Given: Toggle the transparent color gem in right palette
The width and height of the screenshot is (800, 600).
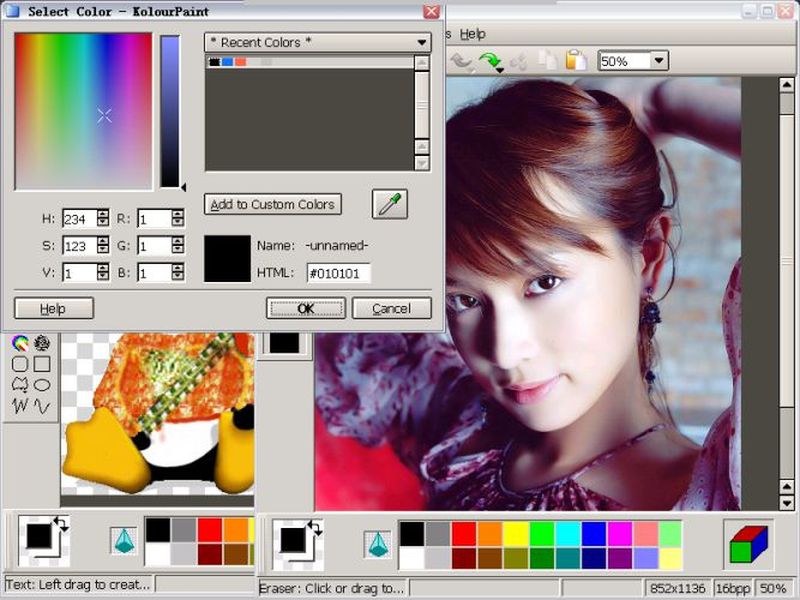Looking at the screenshot, I should [377, 543].
